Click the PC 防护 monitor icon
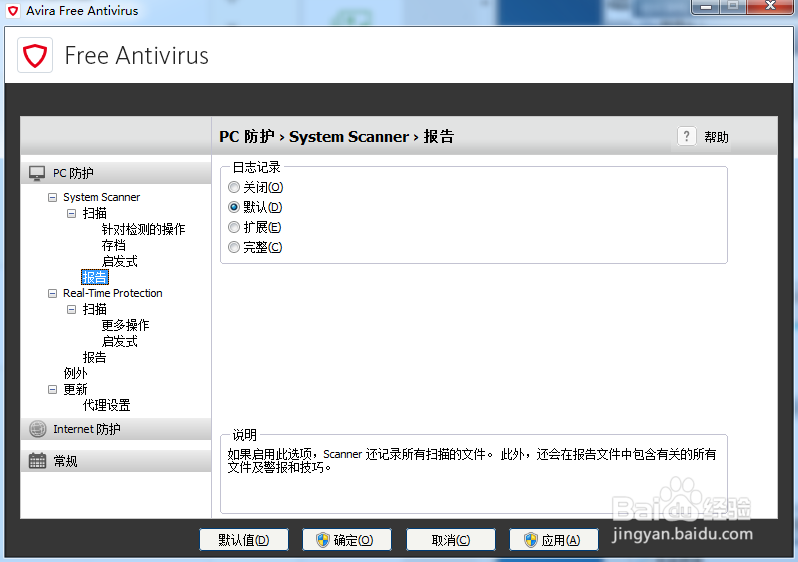Viewport: 798px width, 562px height. [37, 173]
